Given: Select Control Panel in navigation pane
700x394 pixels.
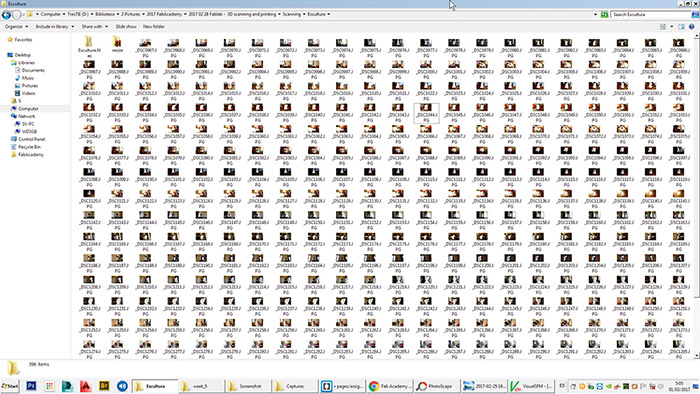Looking at the screenshot, I should coord(31,139).
